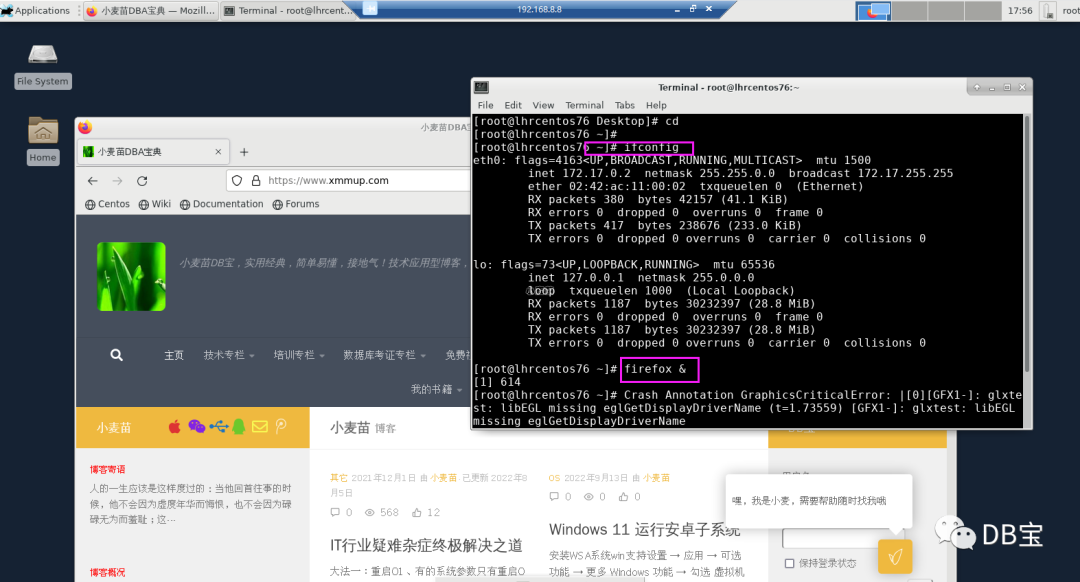This screenshot has height=582, width=1080.
Task: Open the Tabs menu in Terminal
Action: pos(625,105)
